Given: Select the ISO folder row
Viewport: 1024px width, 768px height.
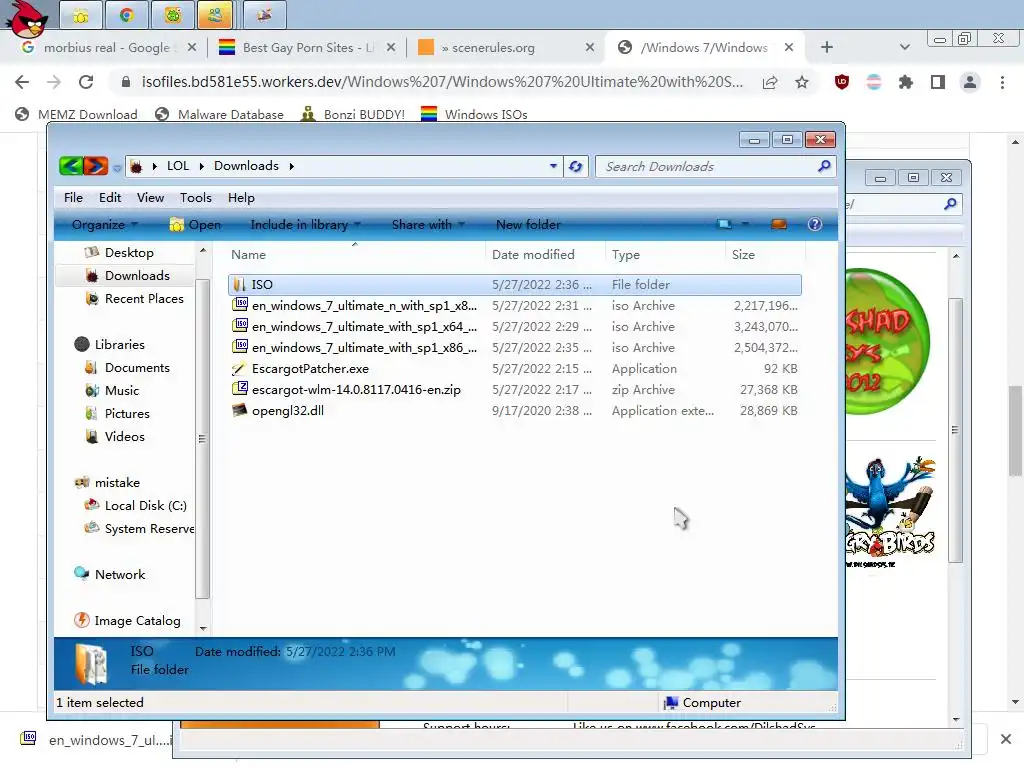Looking at the screenshot, I should [x=515, y=285].
